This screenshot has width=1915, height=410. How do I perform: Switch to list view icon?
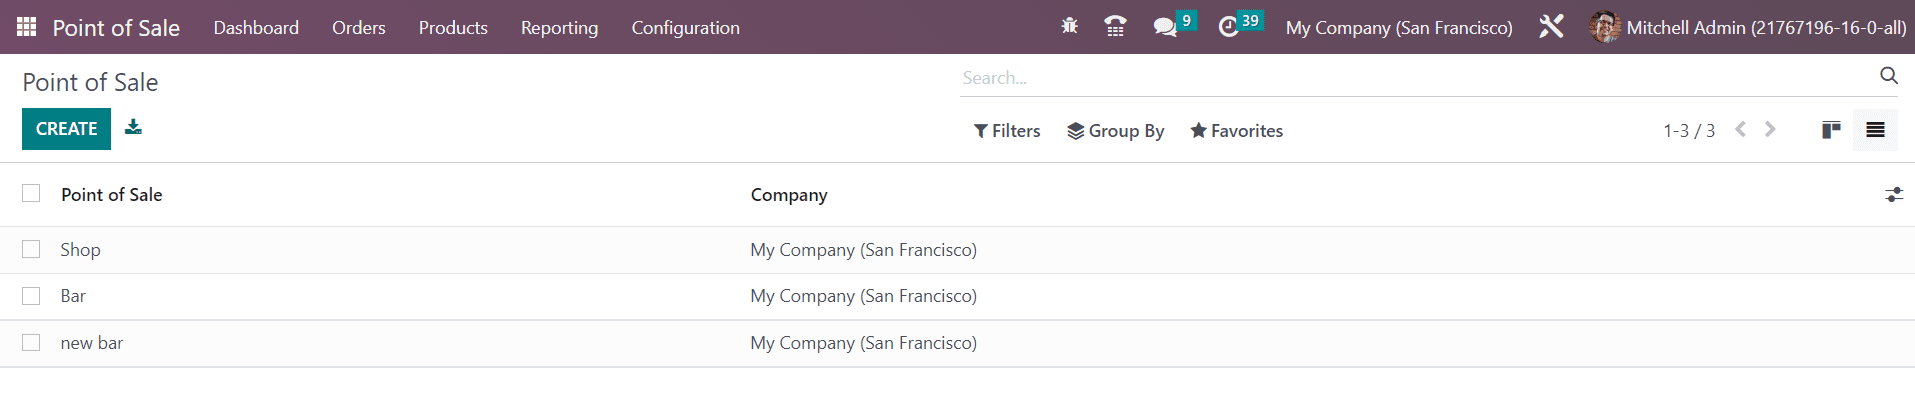click(1875, 130)
